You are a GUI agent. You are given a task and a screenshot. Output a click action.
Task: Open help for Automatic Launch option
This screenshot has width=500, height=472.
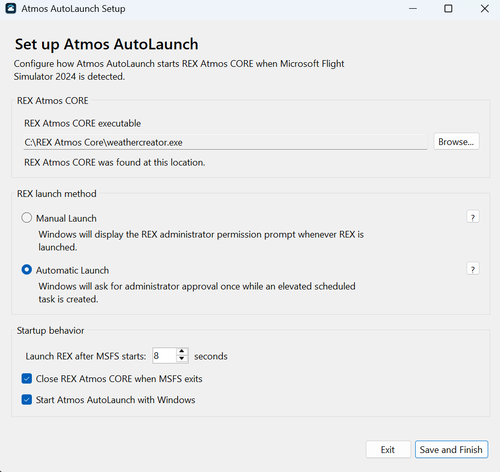473,269
